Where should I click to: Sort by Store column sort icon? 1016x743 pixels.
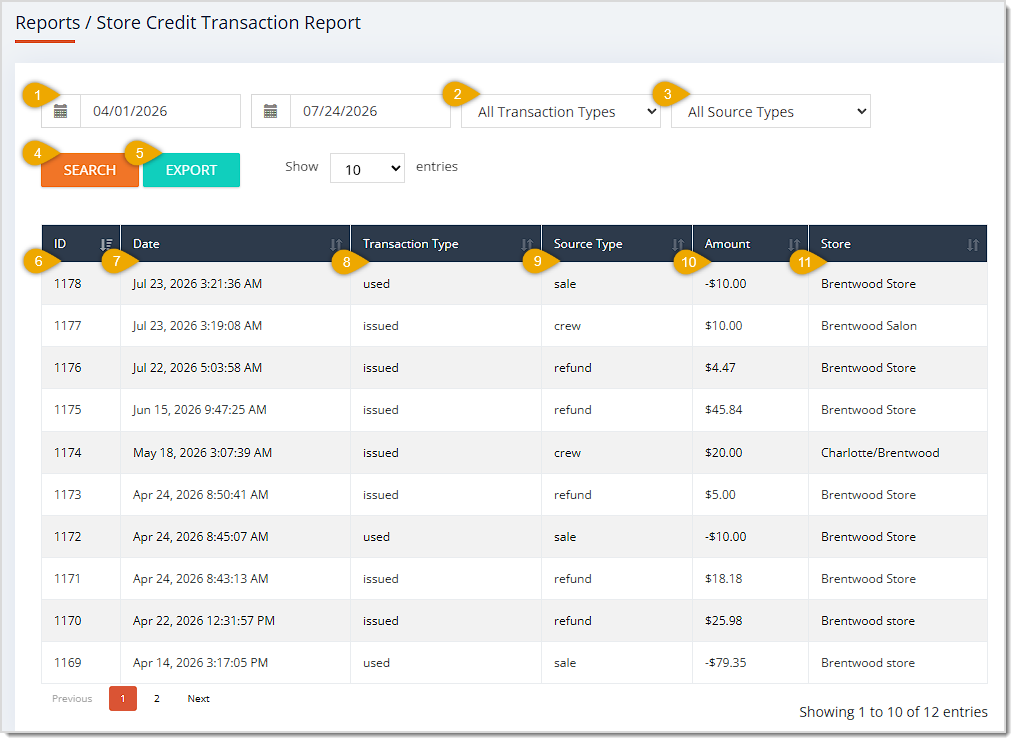[x=973, y=245]
